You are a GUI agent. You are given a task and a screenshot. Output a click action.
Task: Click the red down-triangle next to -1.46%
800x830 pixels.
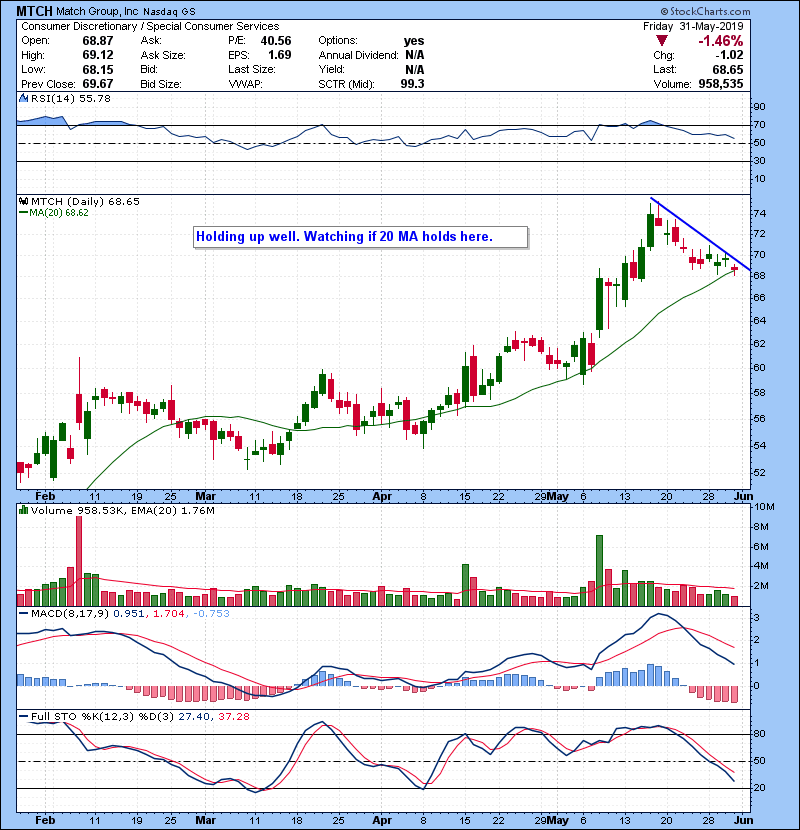(x=661, y=41)
